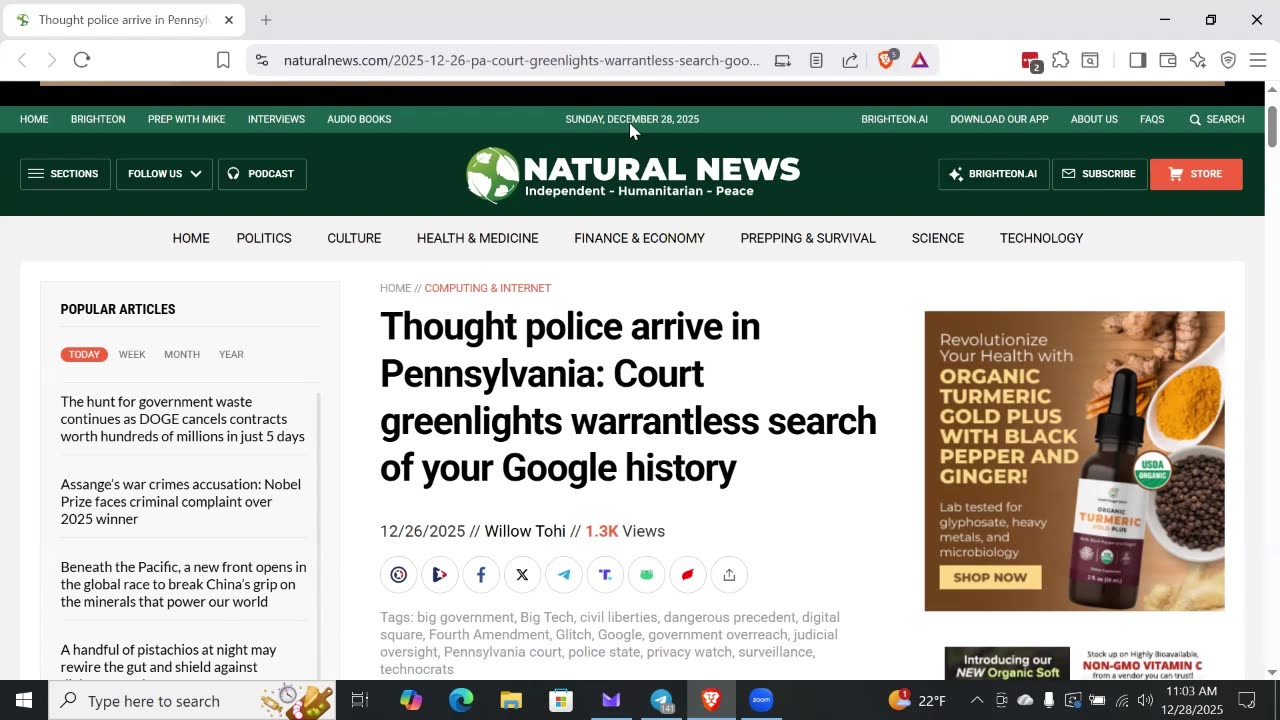Open Zoom from the taskbar

pos(761,700)
